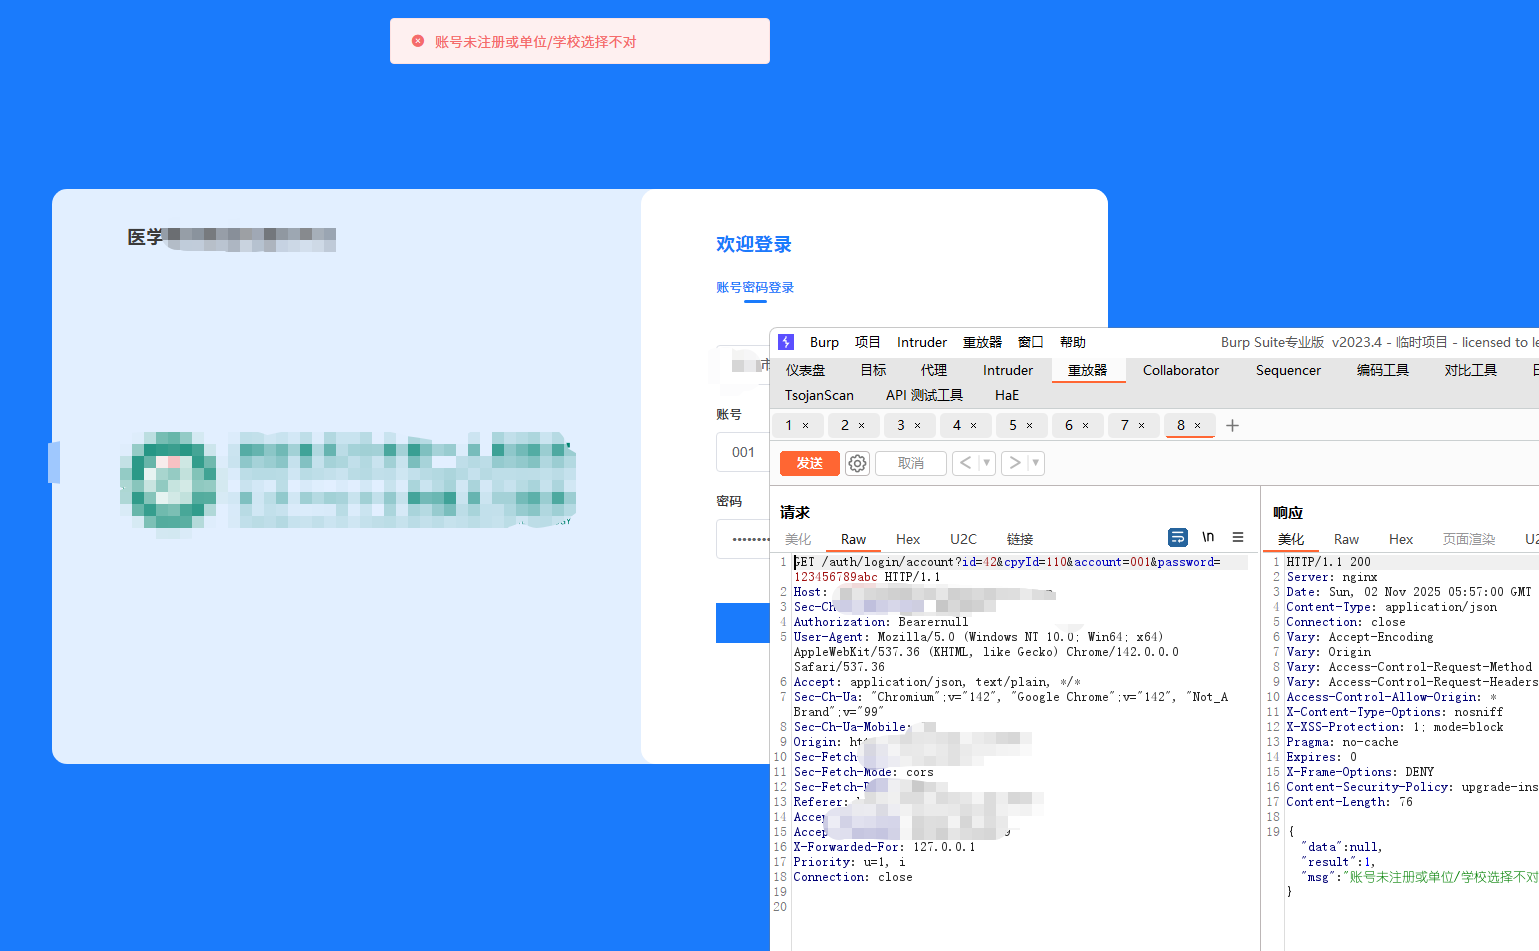This screenshot has width=1539, height=951.
Task: Close Repeater tab 6
Action: click(x=1086, y=426)
